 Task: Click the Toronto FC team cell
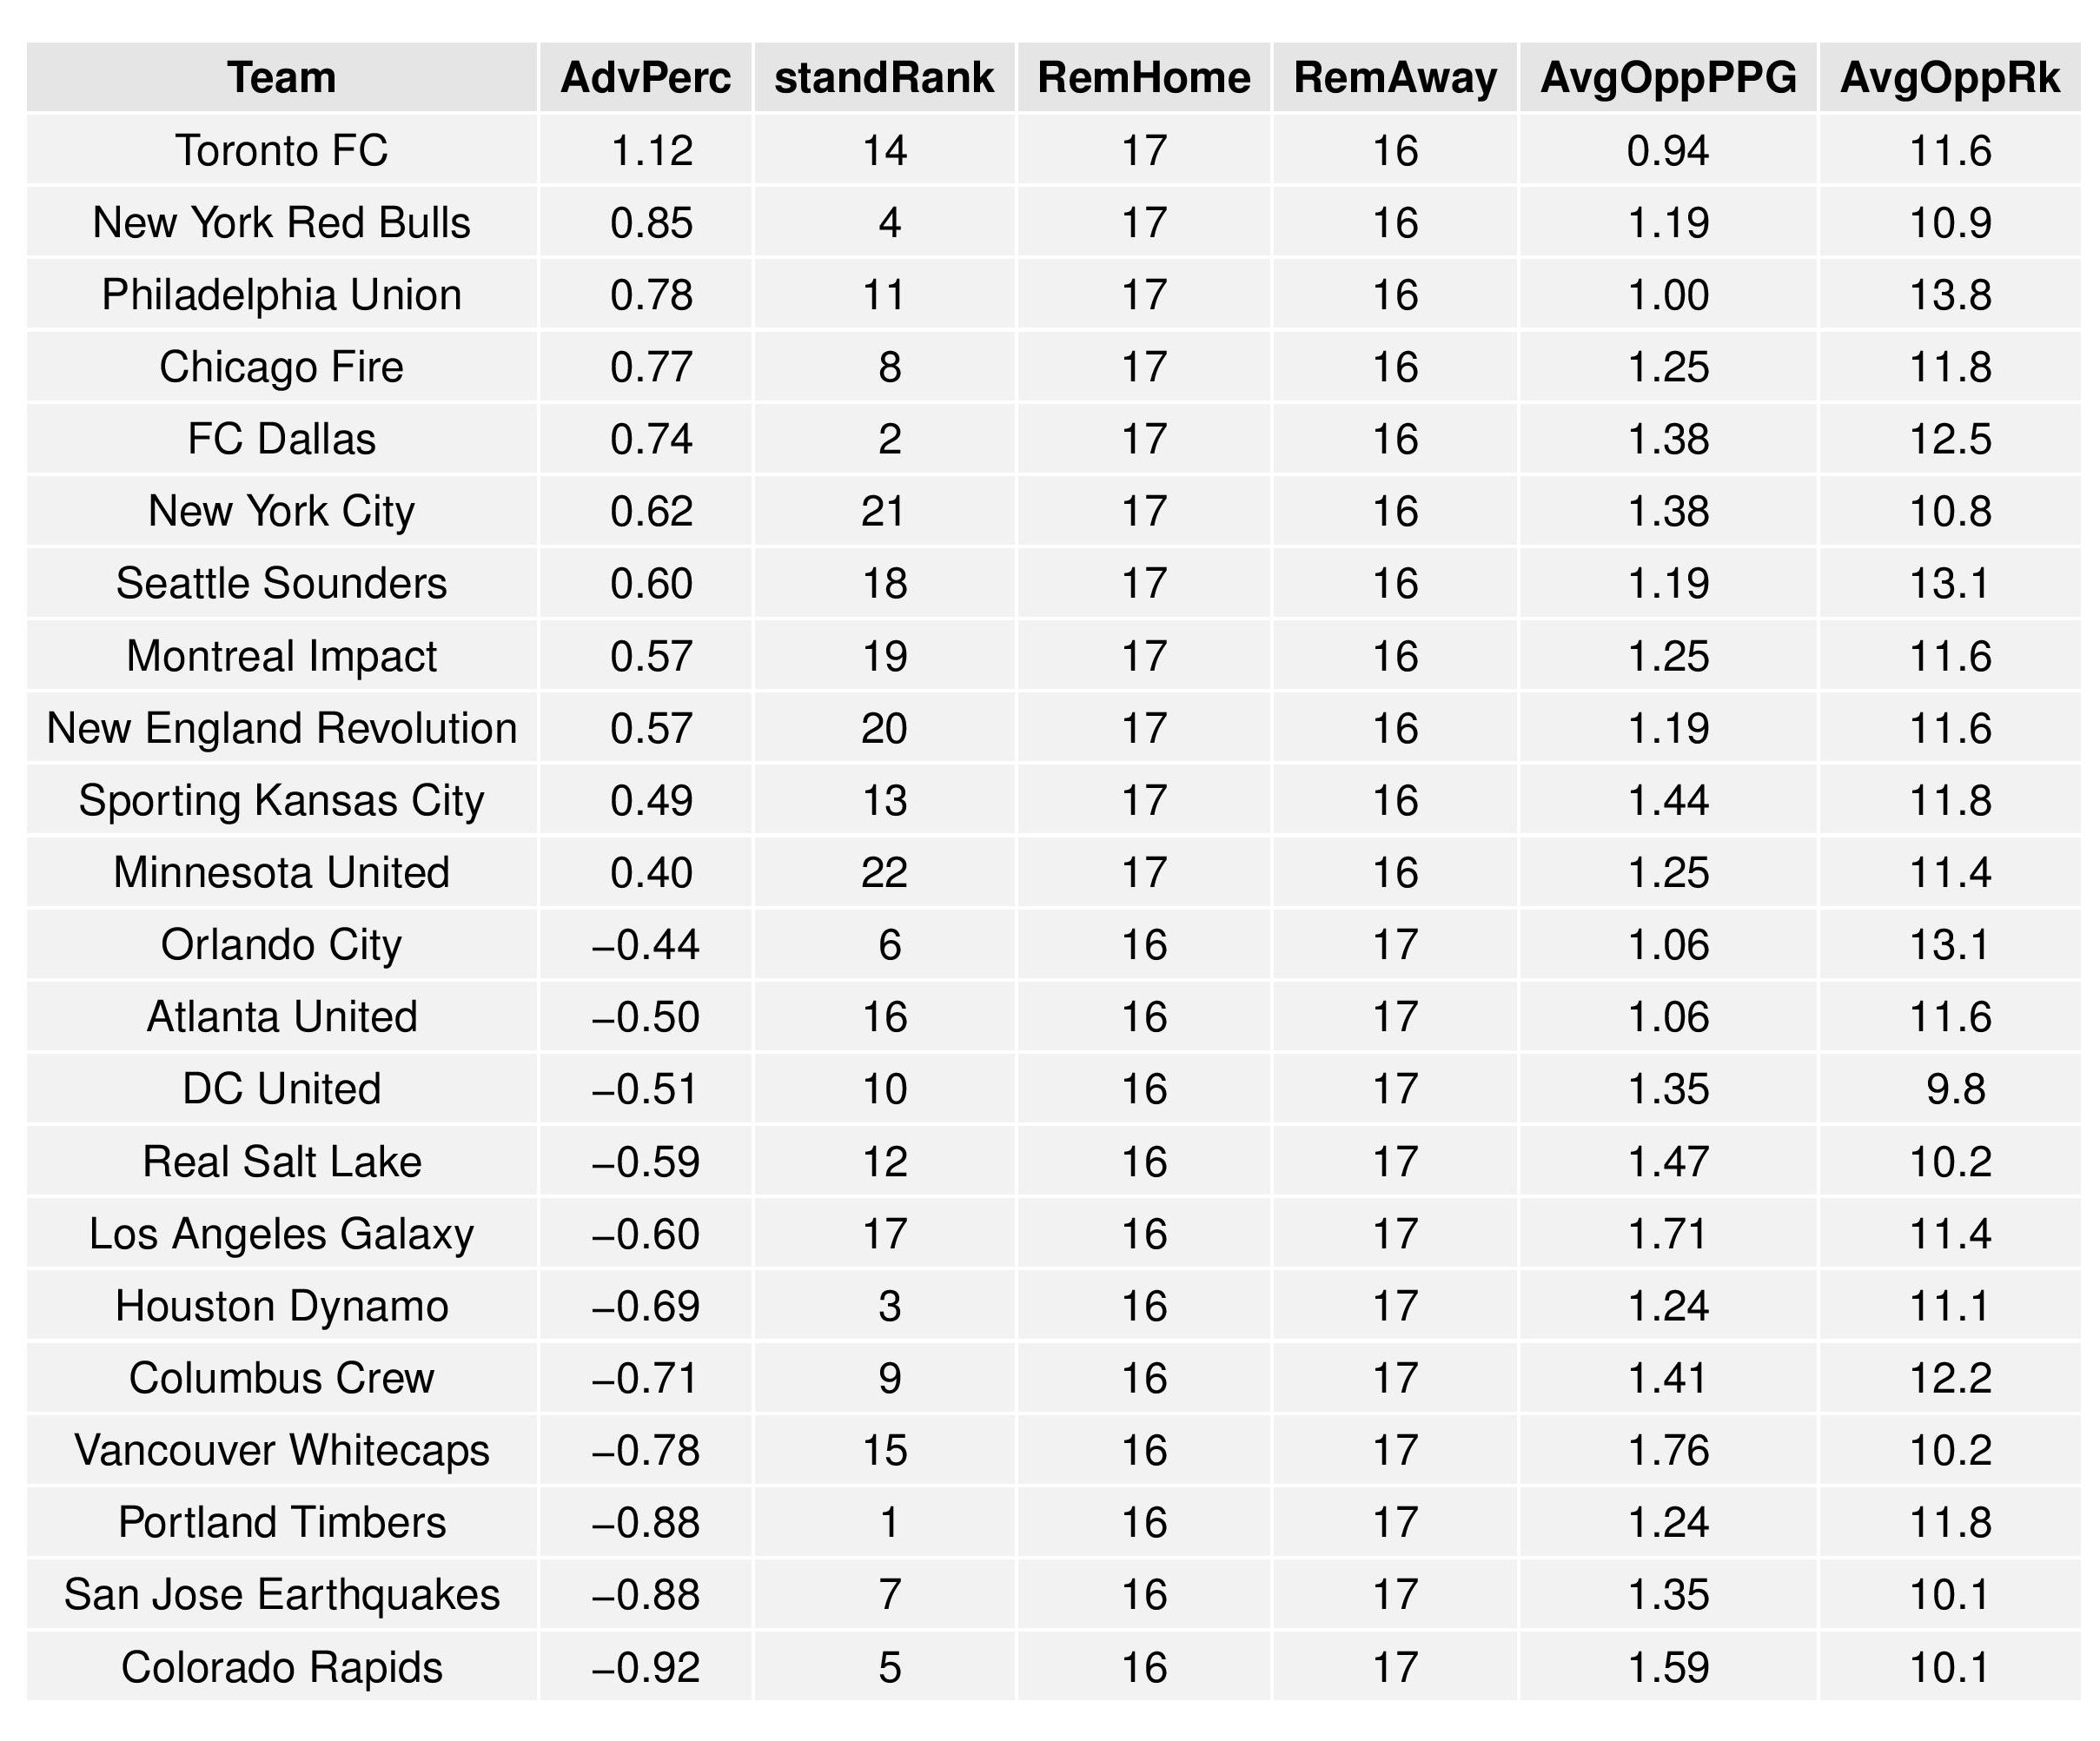281,151
